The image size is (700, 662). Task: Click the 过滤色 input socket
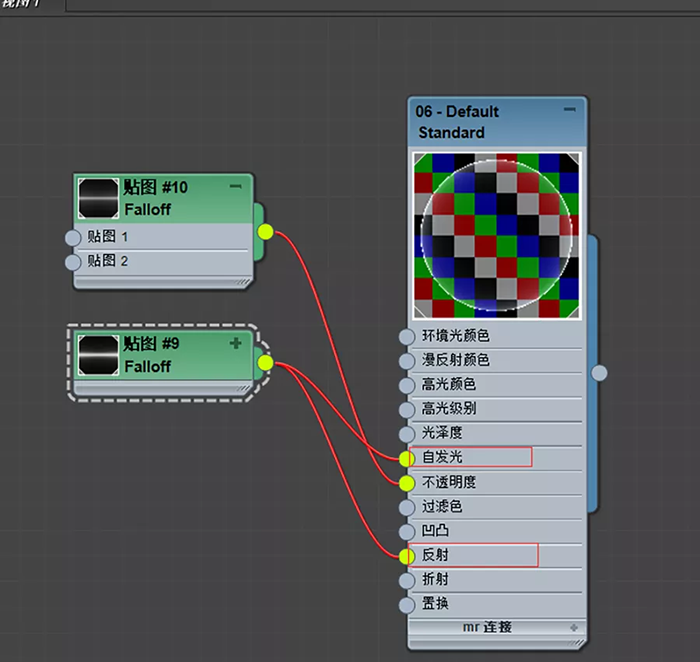pos(407,508)
